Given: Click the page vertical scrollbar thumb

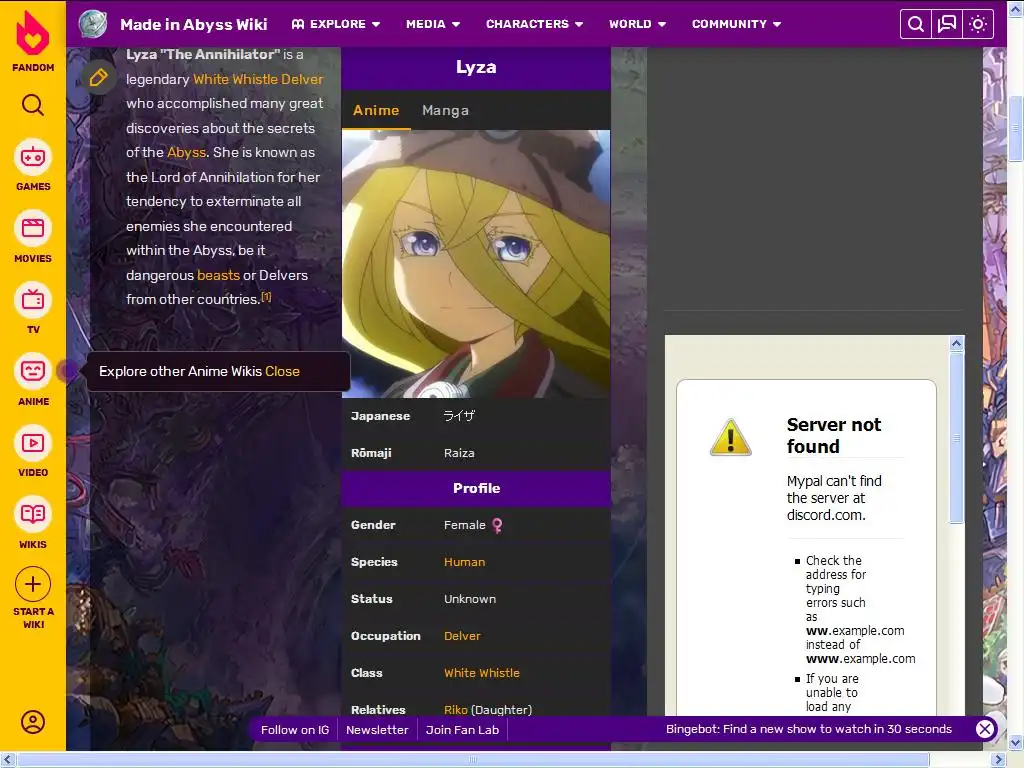Looking at the screenshot, I should point(1016,129).
